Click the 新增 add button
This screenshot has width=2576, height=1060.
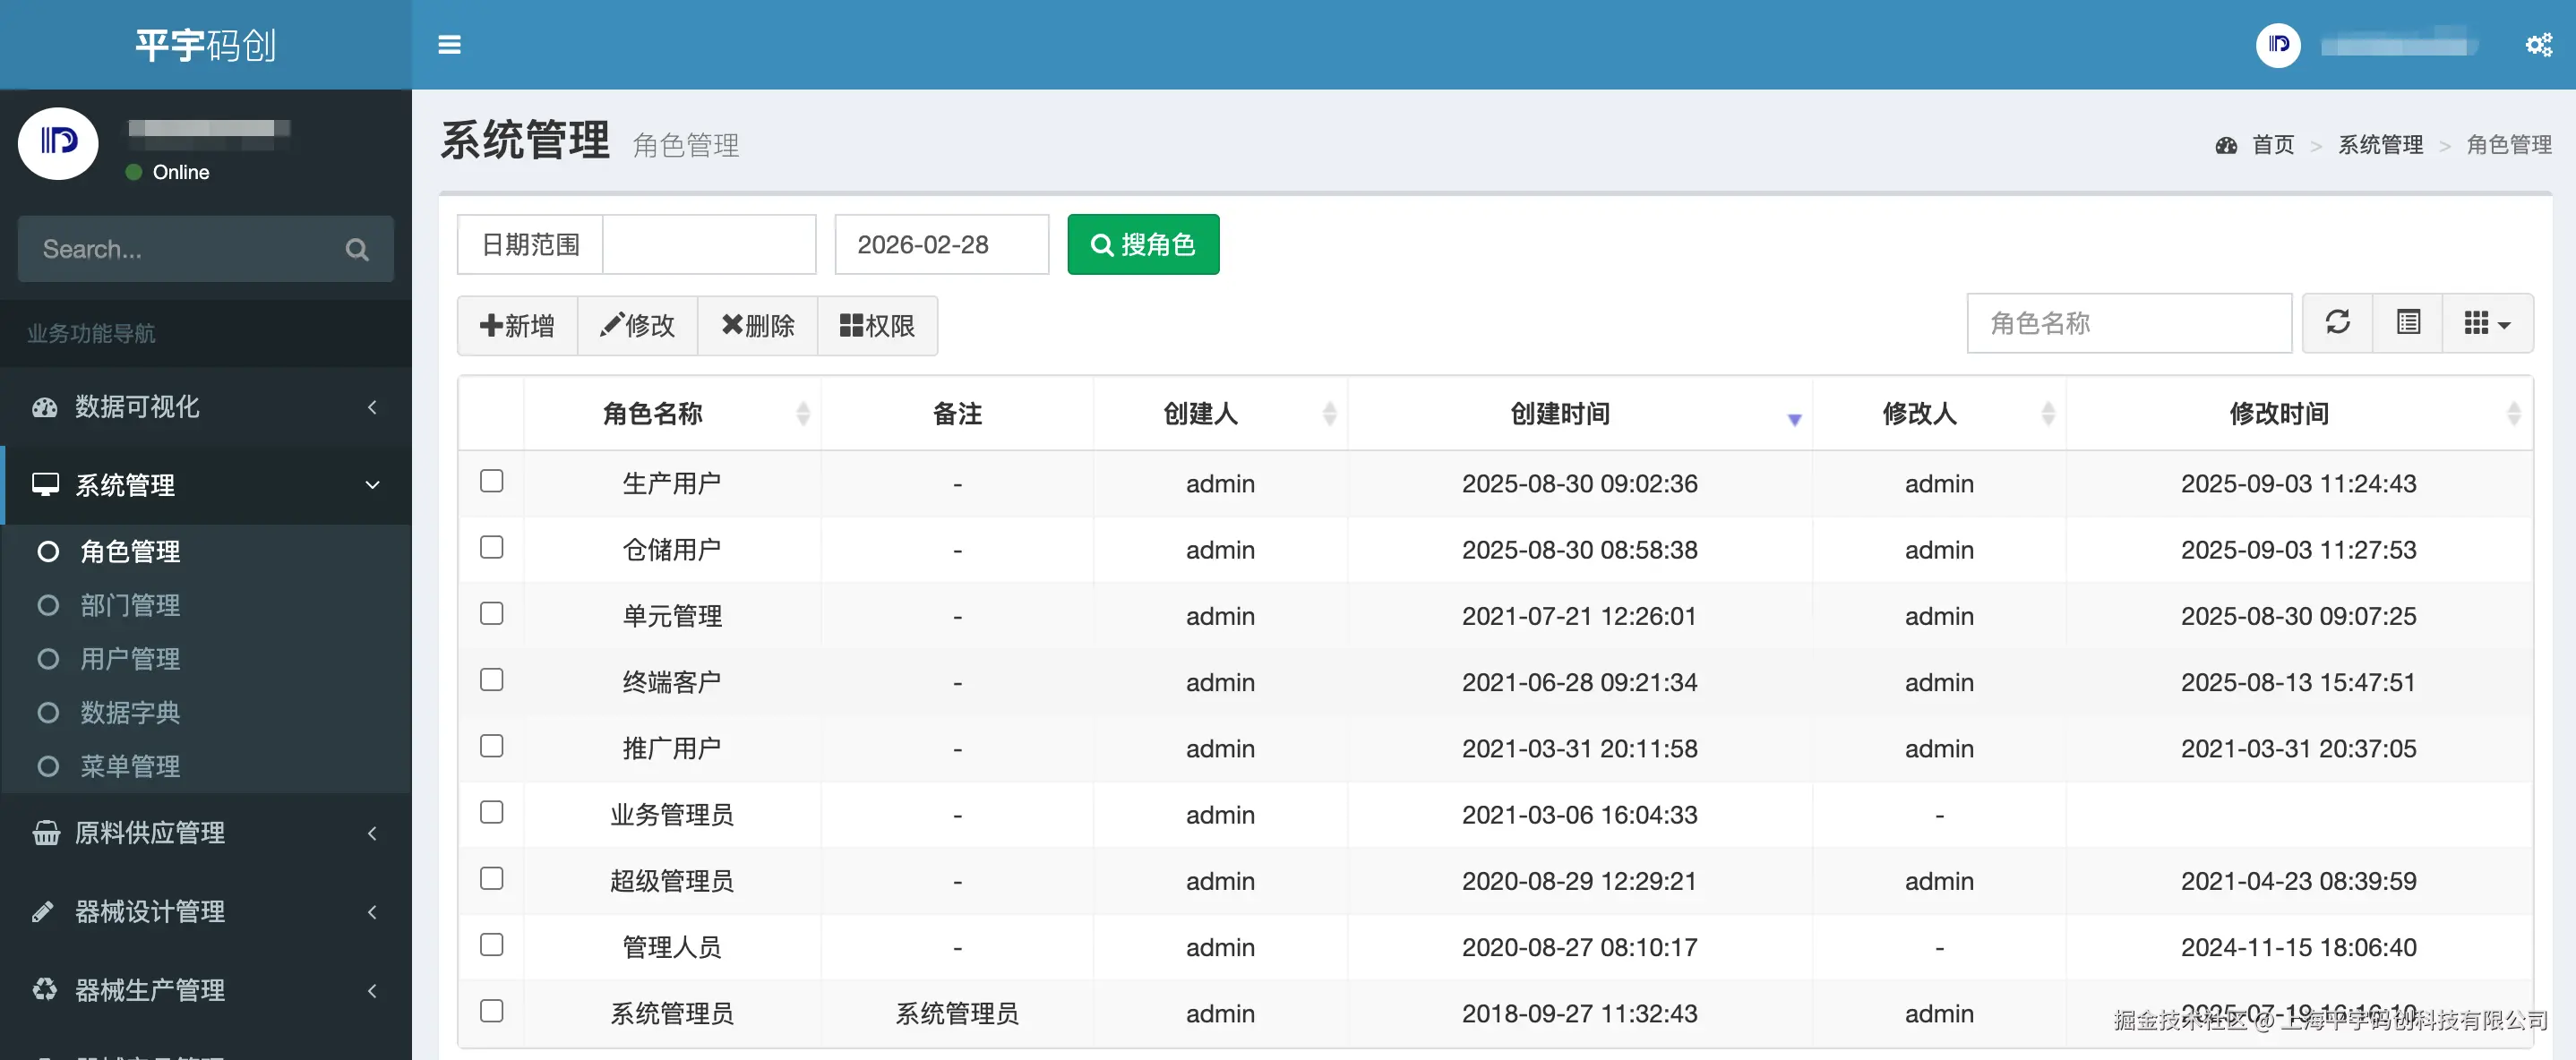(517, 325)
